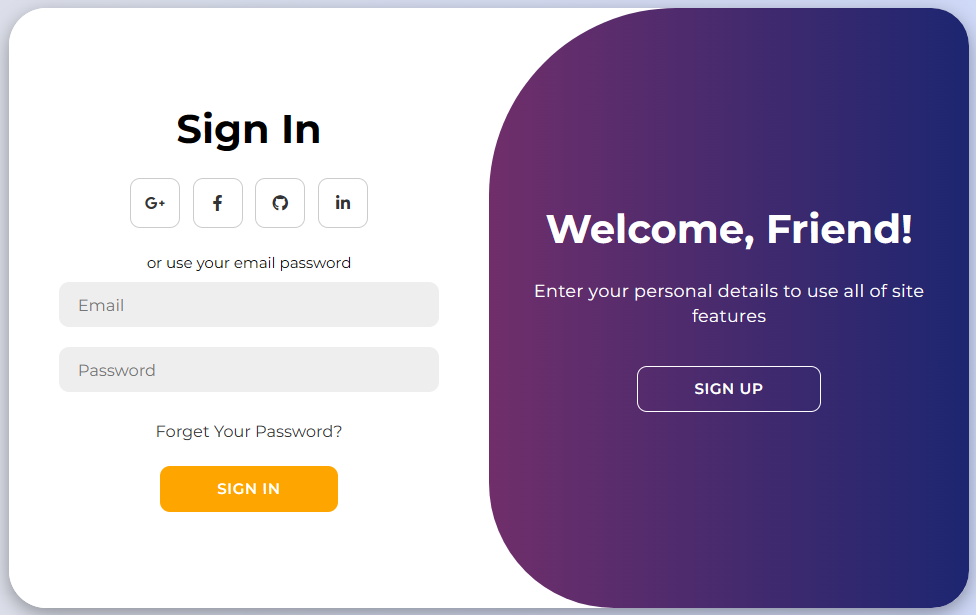
Task: Sign in with the Google Plus icon
Action: tap(155, 203)
